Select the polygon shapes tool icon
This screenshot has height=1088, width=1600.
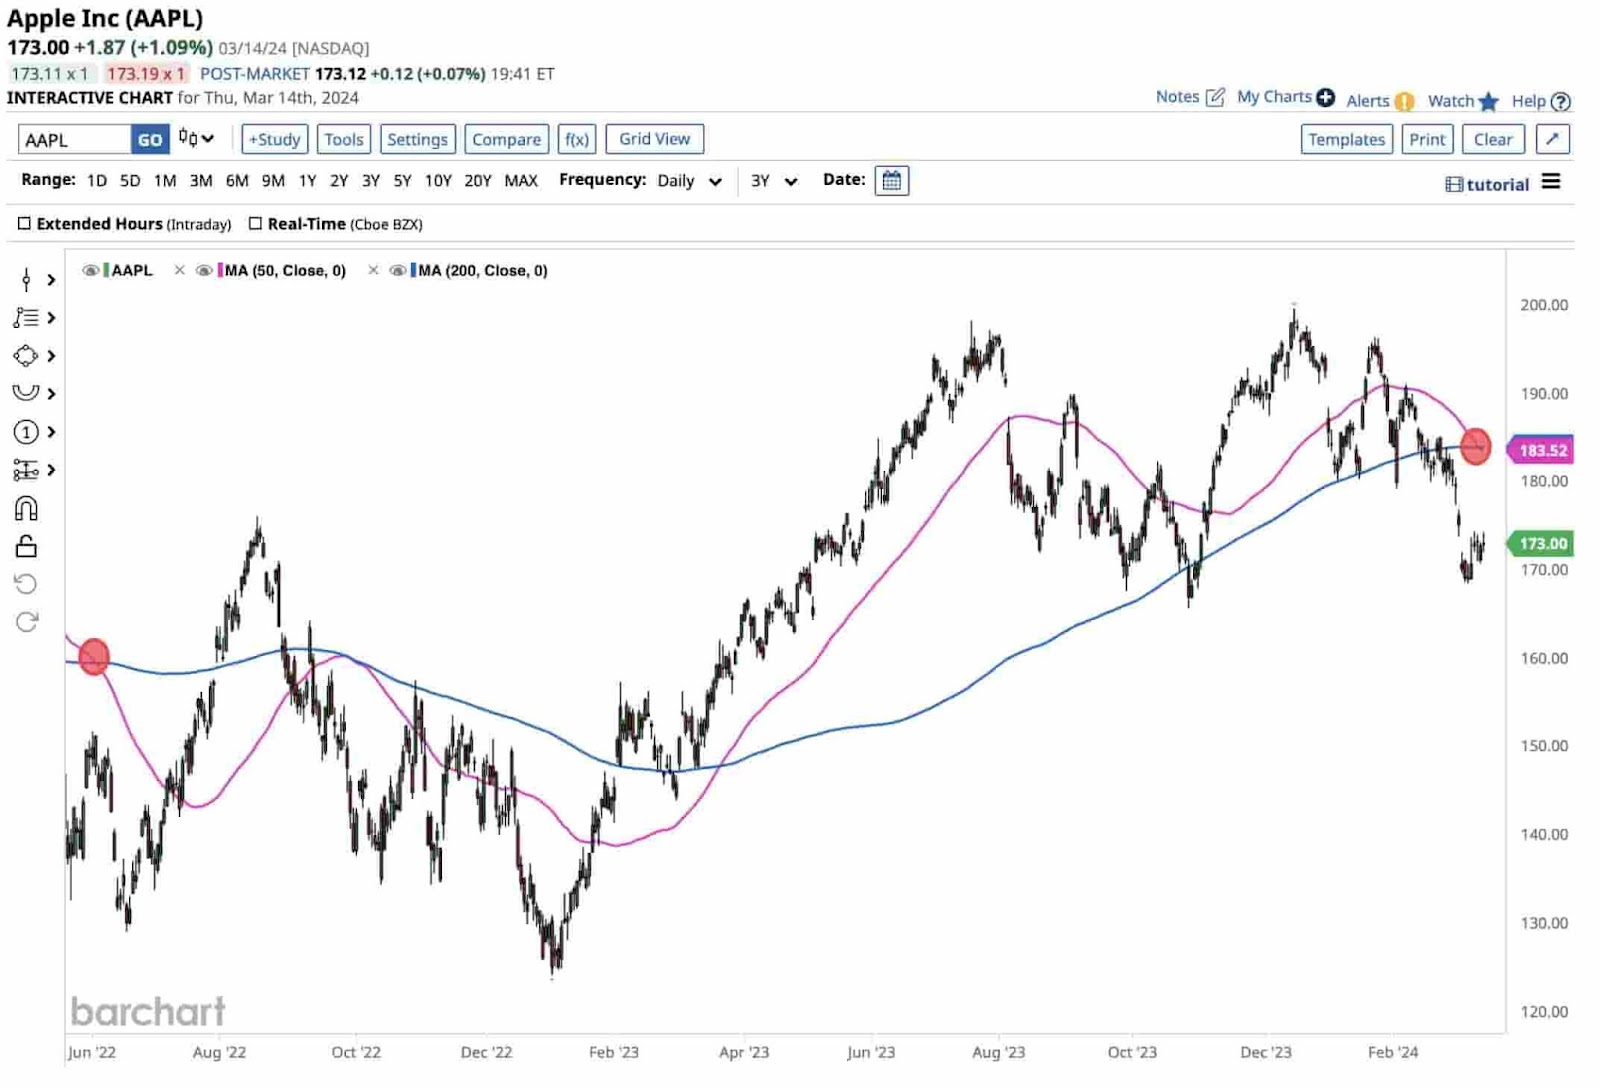[x=26, y=356]
